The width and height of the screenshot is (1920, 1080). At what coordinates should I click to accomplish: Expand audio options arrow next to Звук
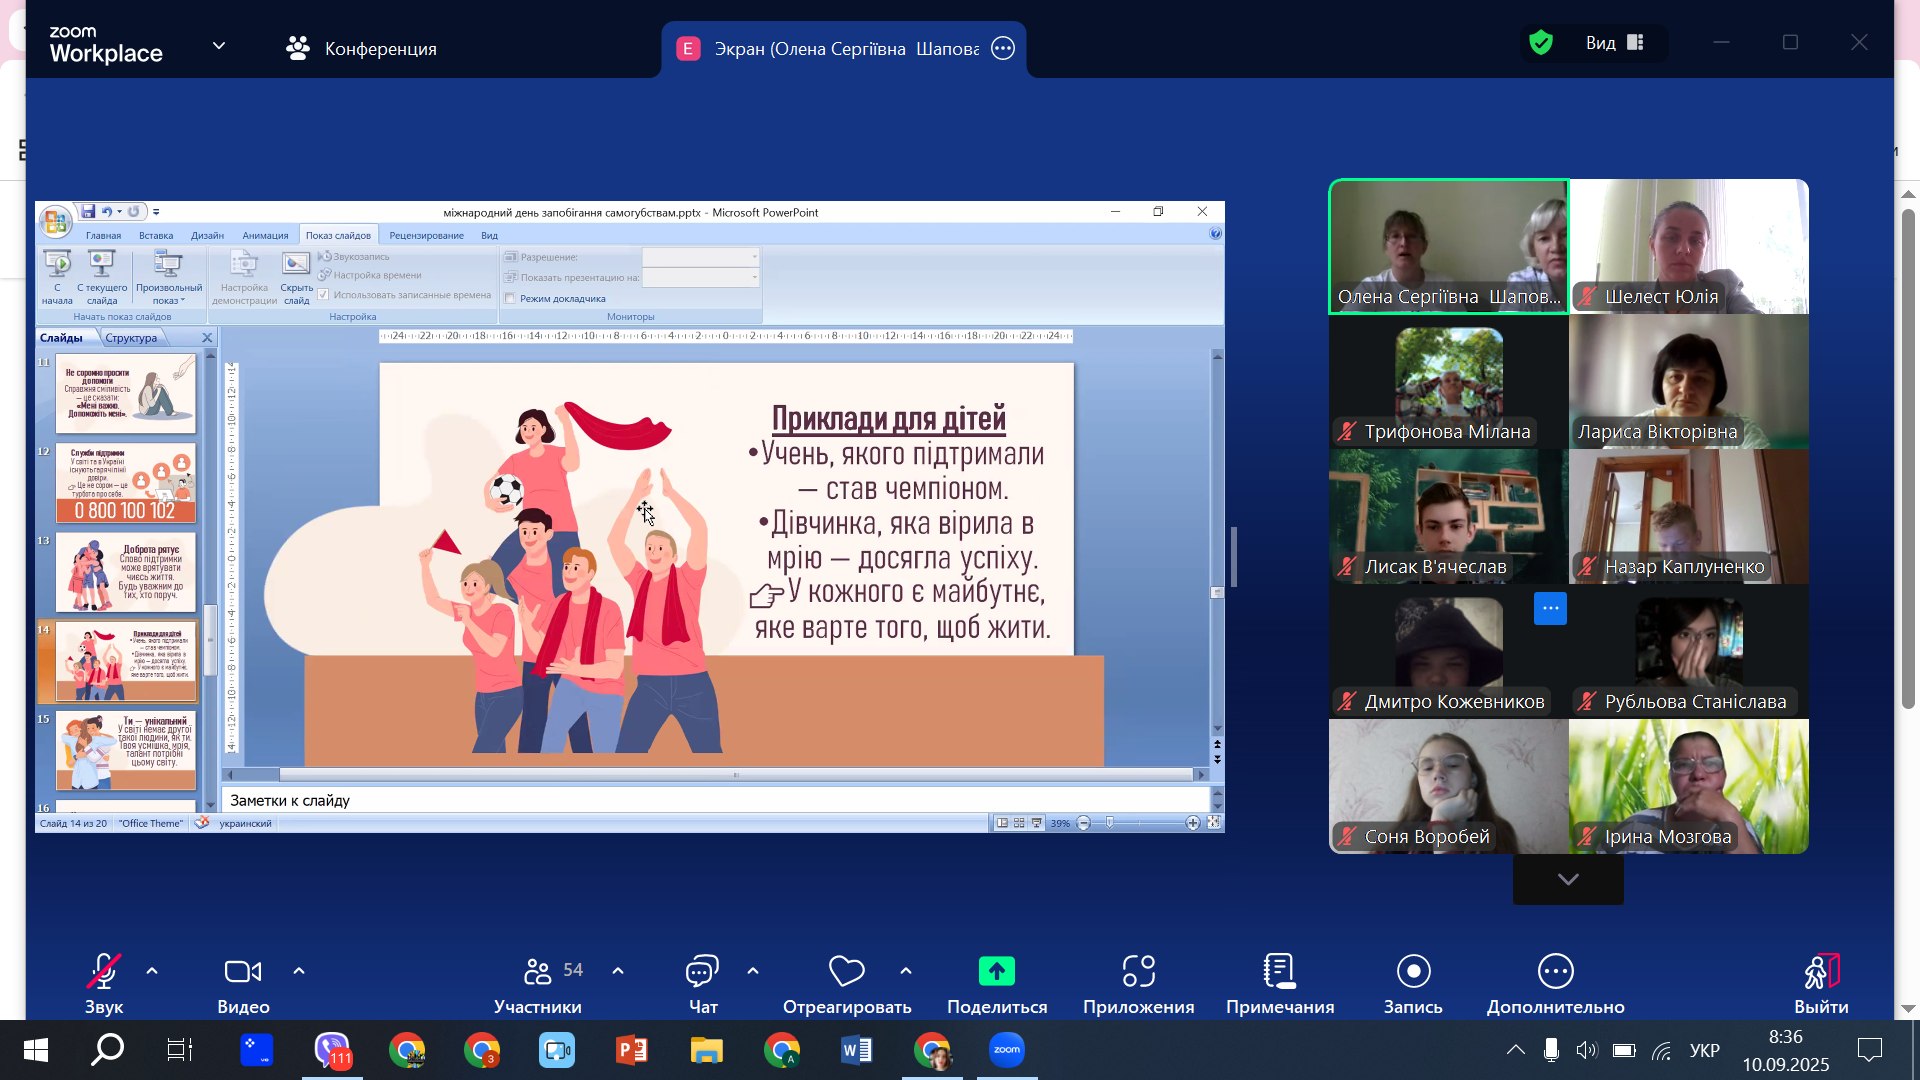[152, 971]
